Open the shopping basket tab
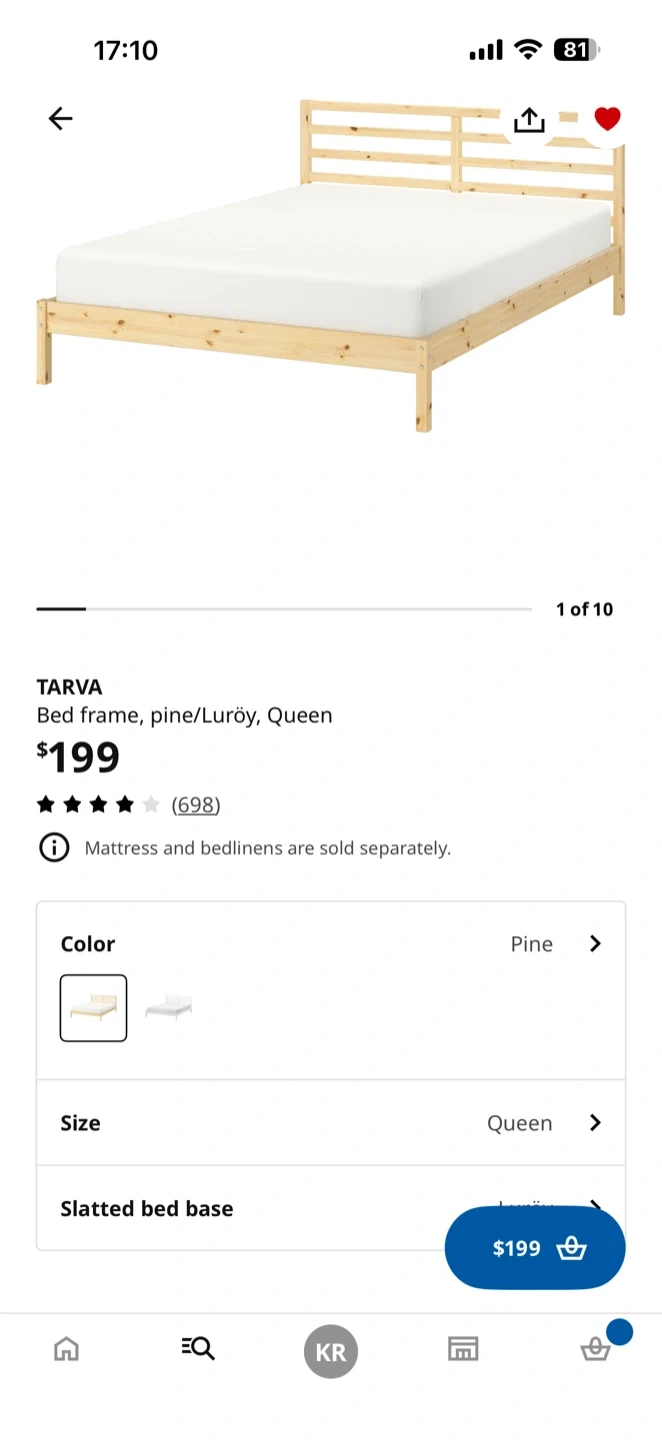The image size is (662, 1440). (x=596, y=1349)
